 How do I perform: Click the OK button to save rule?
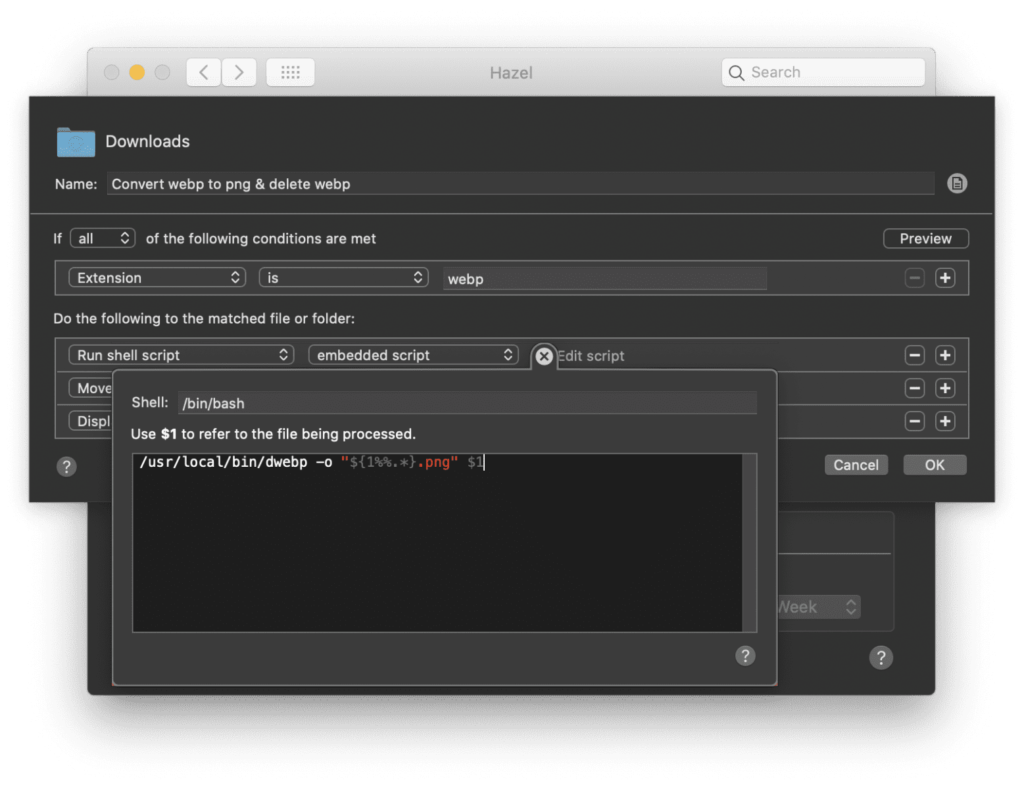coord(934,465)
